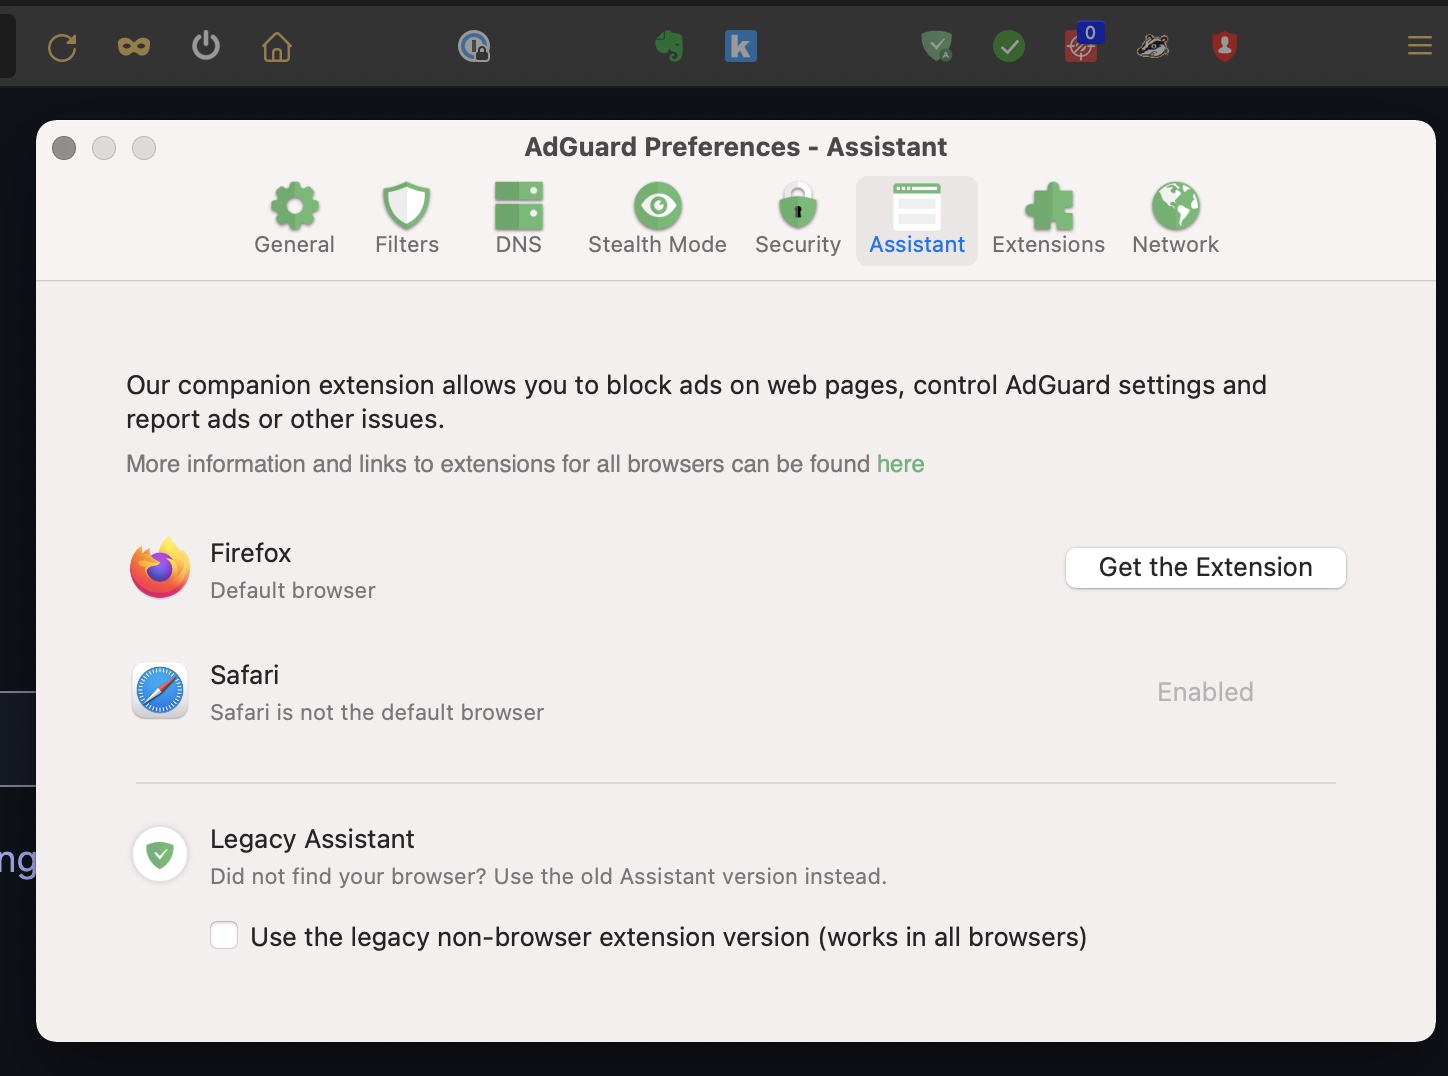Open the hamburger menu at top right
The image size is (1448, 1076).
[x=1419, y=46]
